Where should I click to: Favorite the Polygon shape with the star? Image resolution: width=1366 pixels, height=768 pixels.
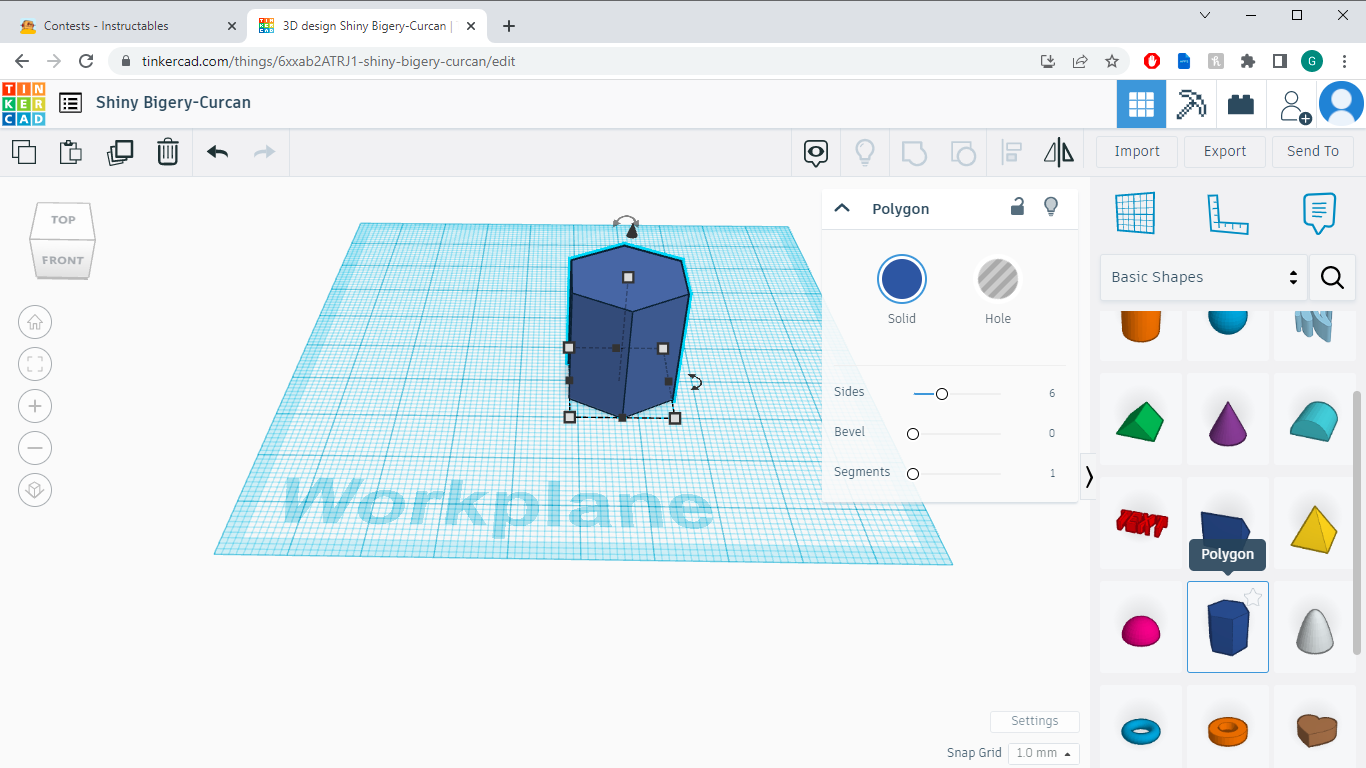tap(1253, 598)
